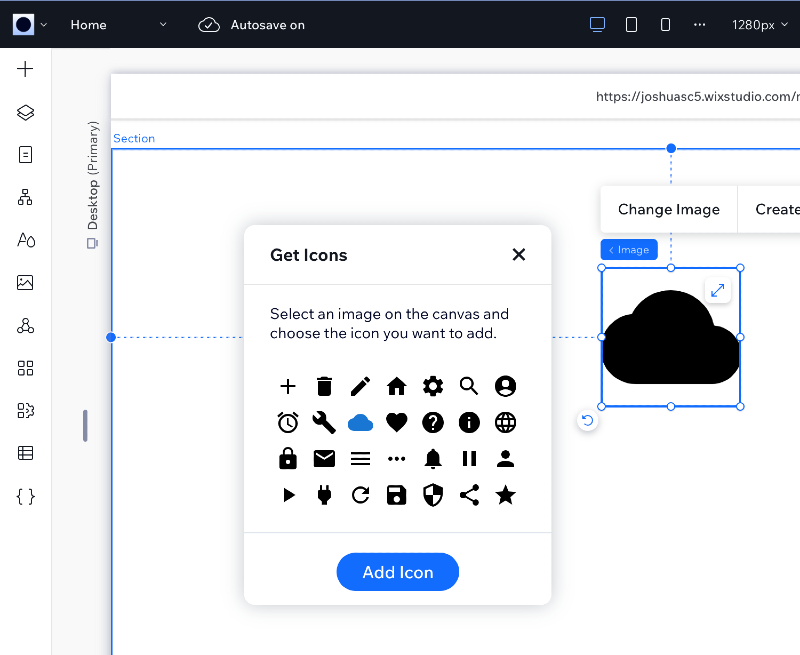The height and width of the screenshot is (655, 800).
Task: Select the question mark help icon
Action: (433, 422)
